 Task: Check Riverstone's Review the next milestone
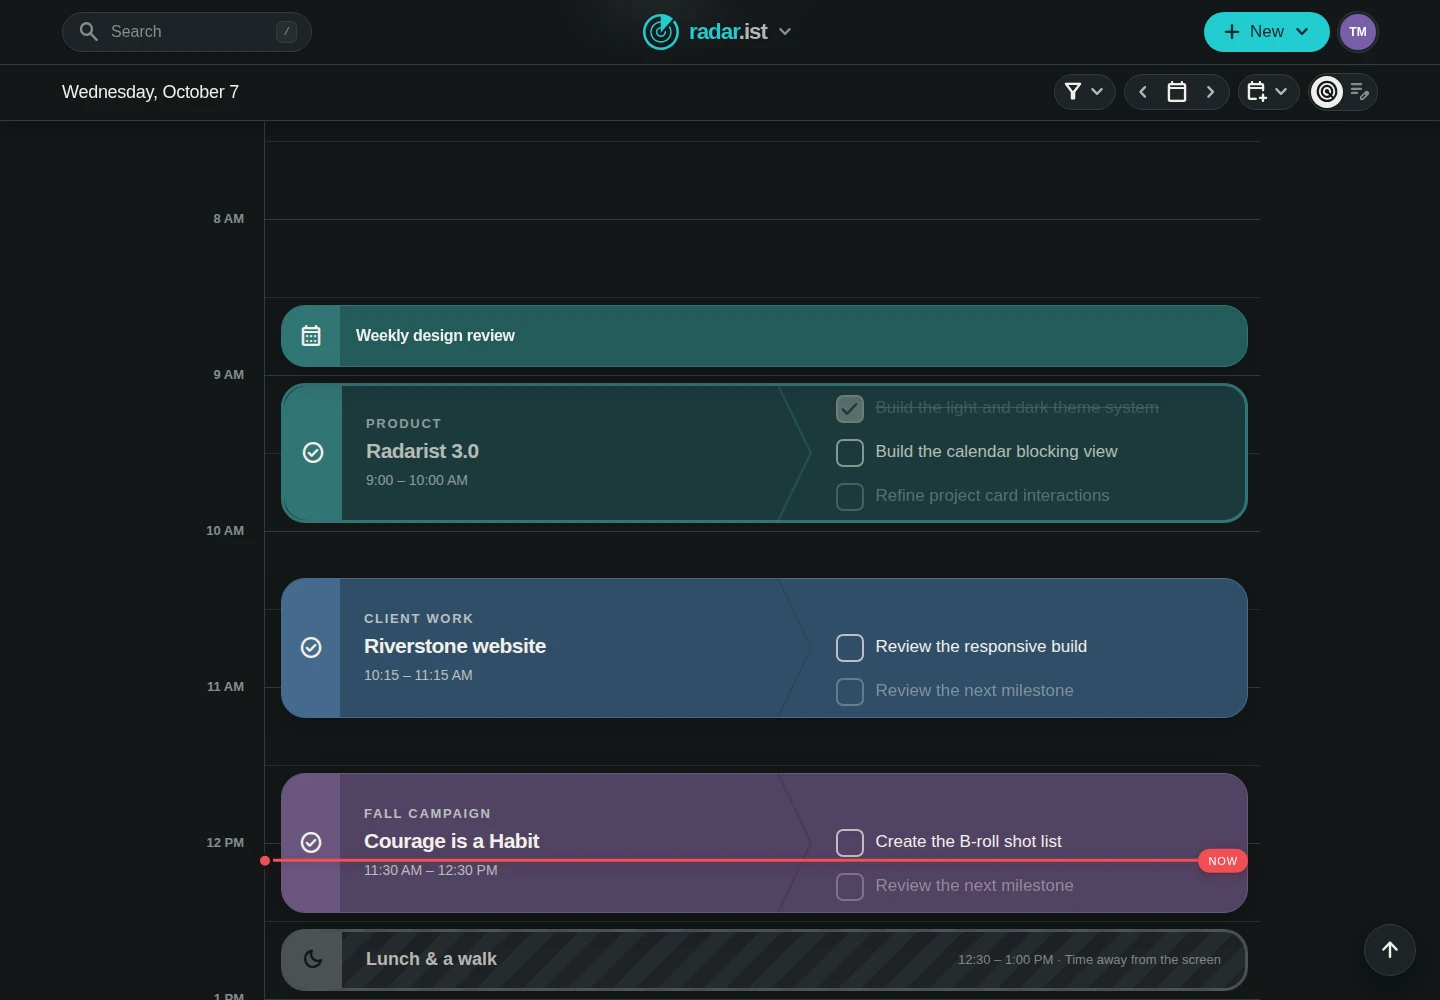tap(850, 692)
